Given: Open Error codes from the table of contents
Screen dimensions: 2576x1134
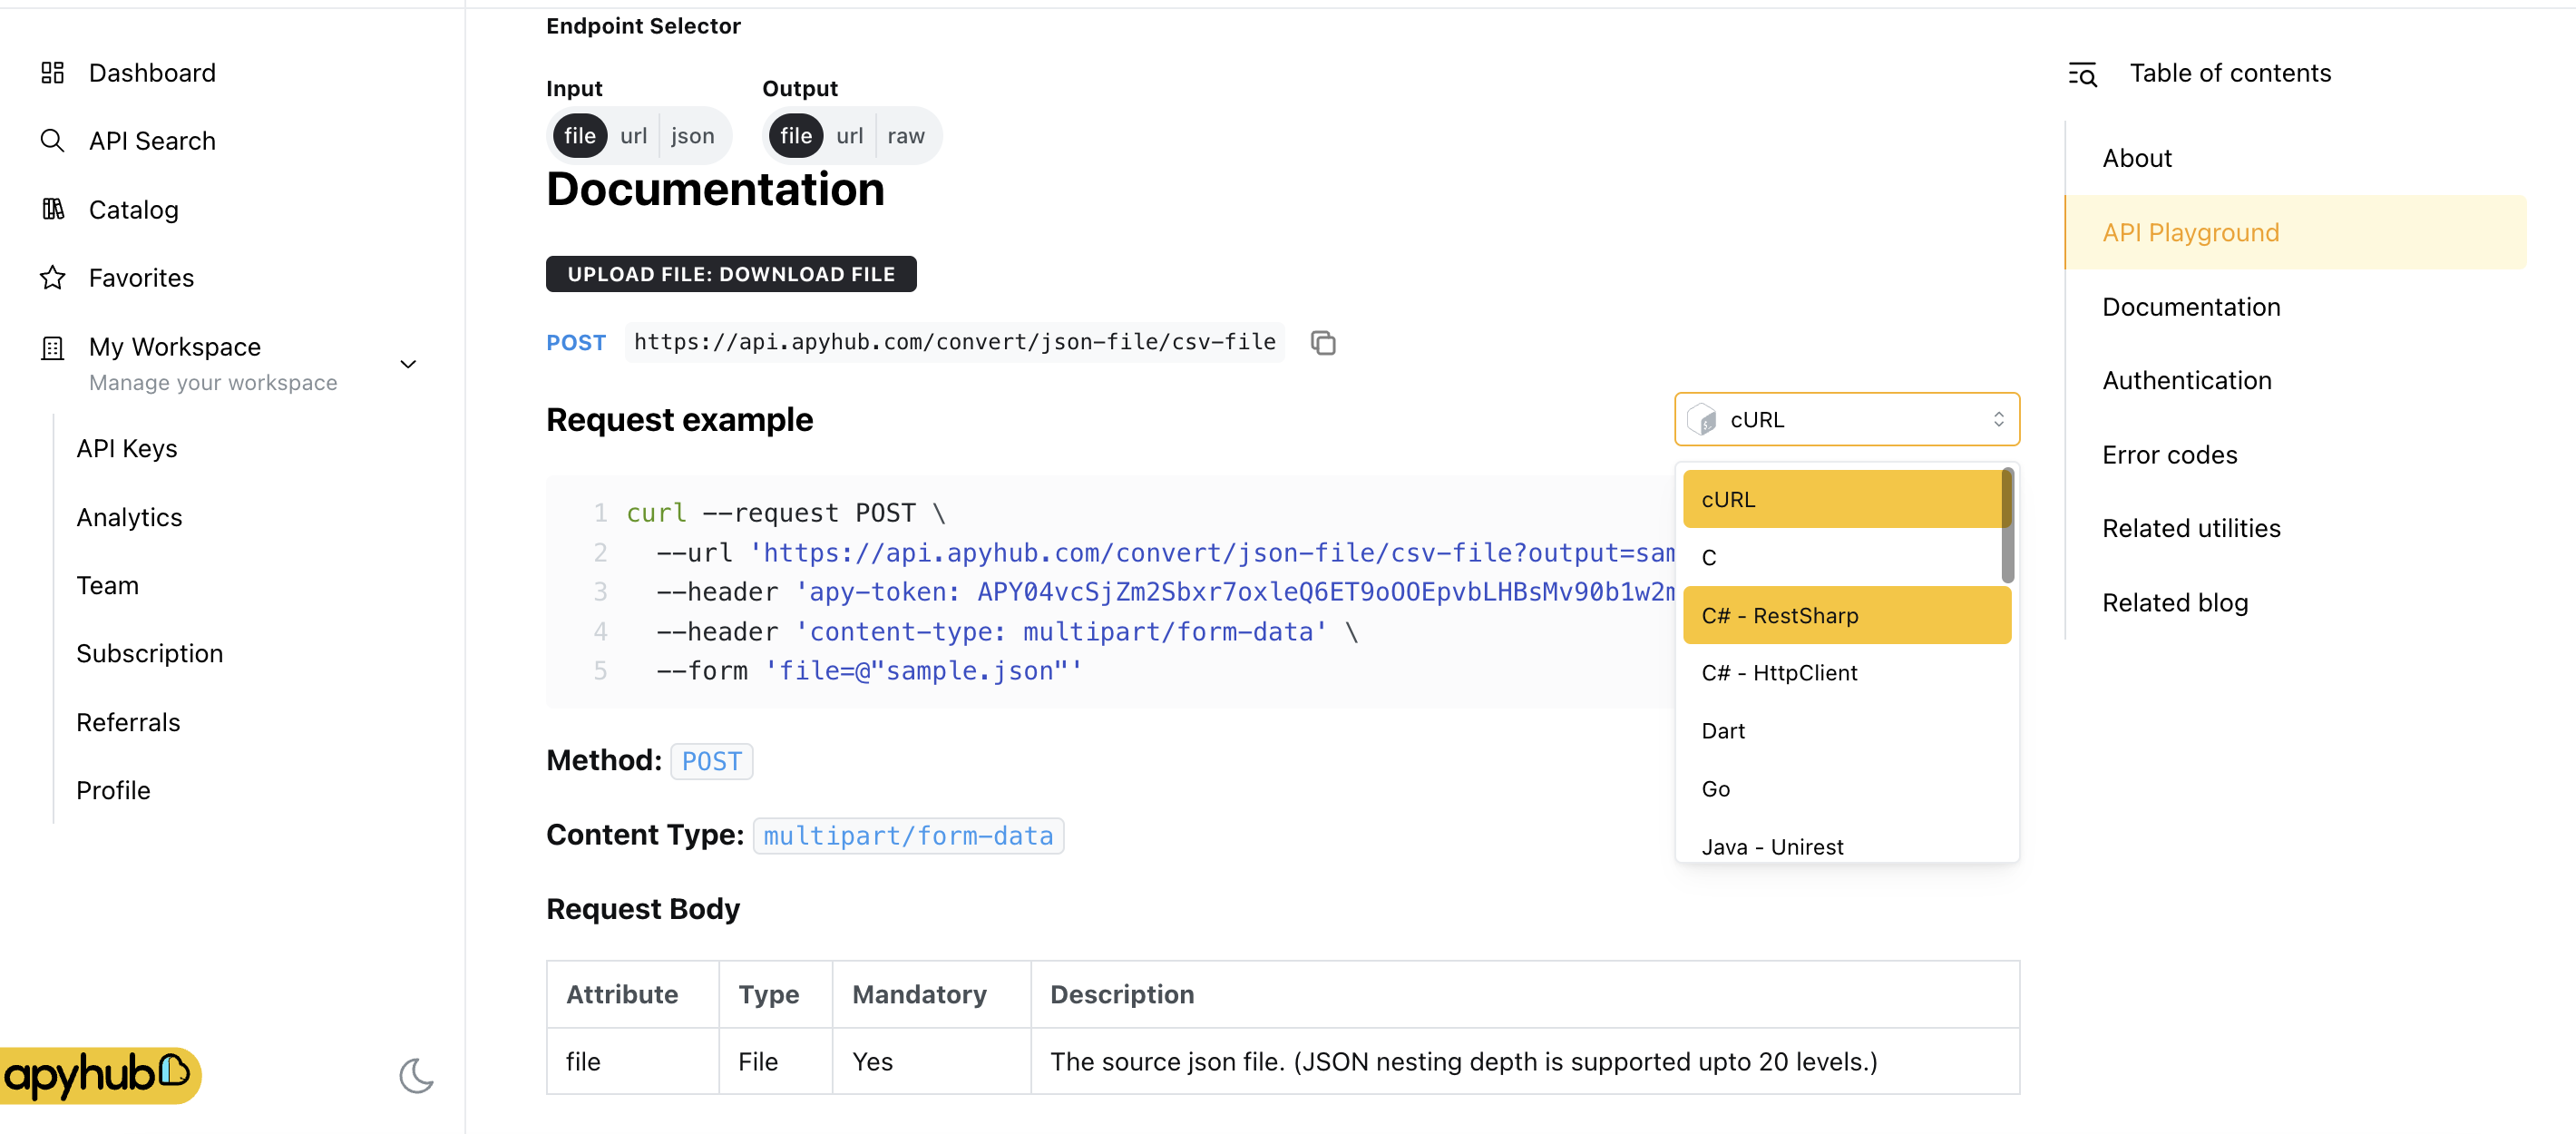Looking at the screenshot, I should click(x=2170, y=454).
